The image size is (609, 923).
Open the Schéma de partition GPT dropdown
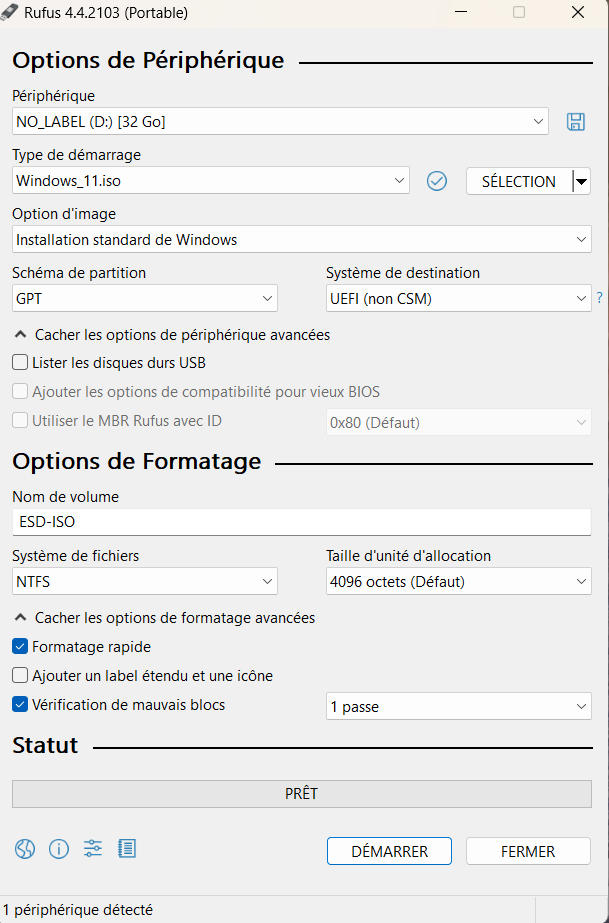(x=145, y=298)
